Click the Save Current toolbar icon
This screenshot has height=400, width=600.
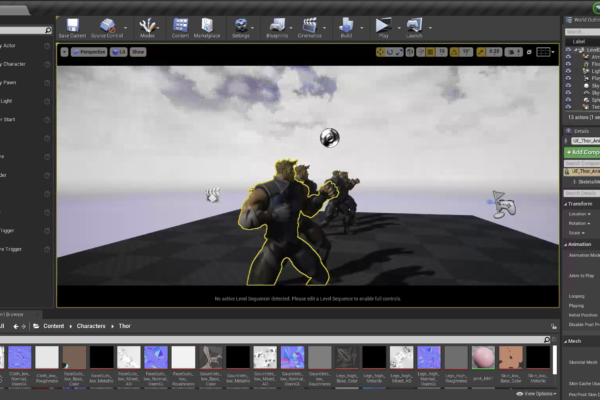(72, 25)
